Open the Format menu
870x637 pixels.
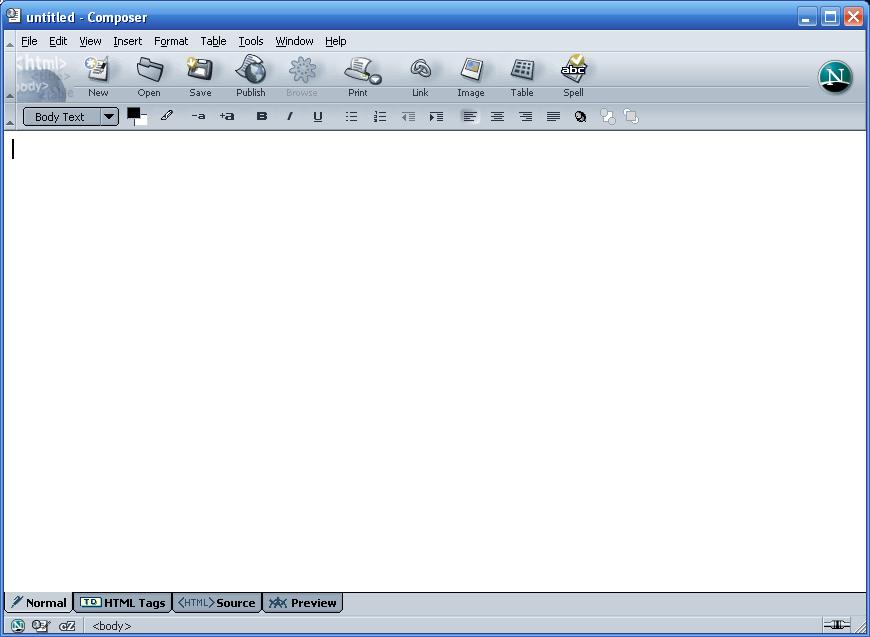pyautogui.click(x=171, y=41)
